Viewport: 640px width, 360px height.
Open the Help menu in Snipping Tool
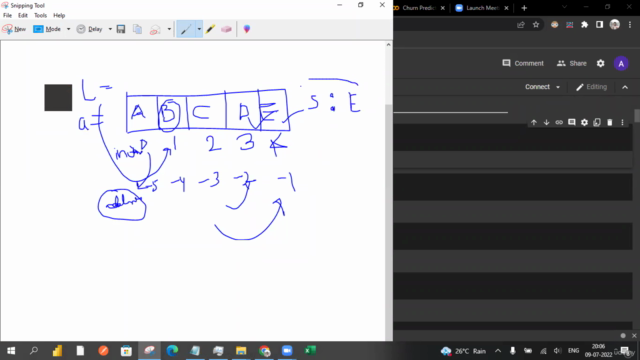tap(59, 16)
